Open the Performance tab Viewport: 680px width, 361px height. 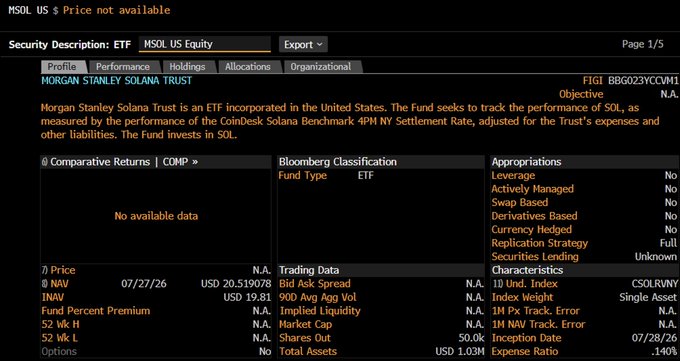click(x=123, y=67)
